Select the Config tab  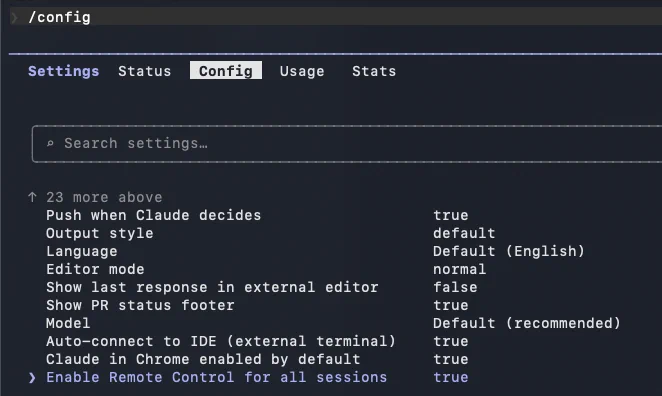(226, 71)
